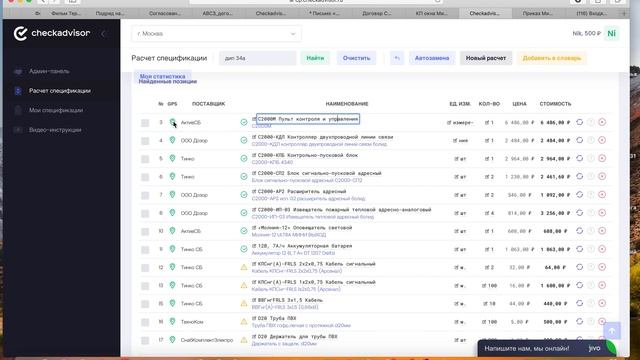The height and width of the screenshot is (360, 640).
Task: Click the search field containing дип 34а
Action: tap(258, 58)
